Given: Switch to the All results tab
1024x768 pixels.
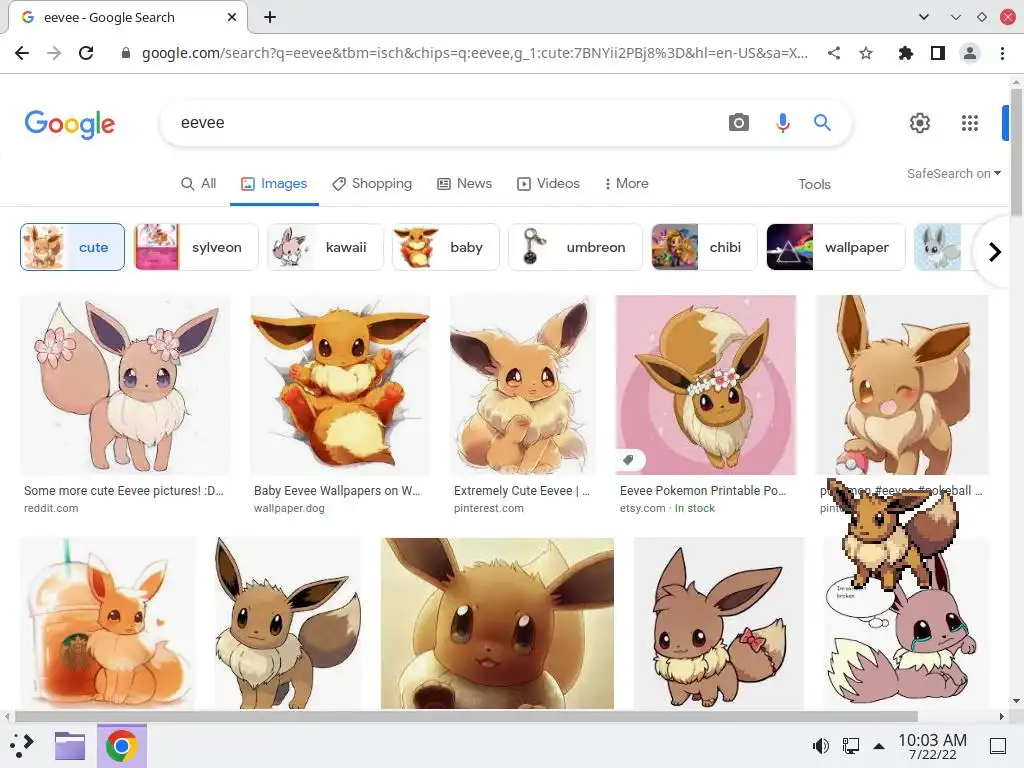Looking at the screenshot, I should 199,184.
